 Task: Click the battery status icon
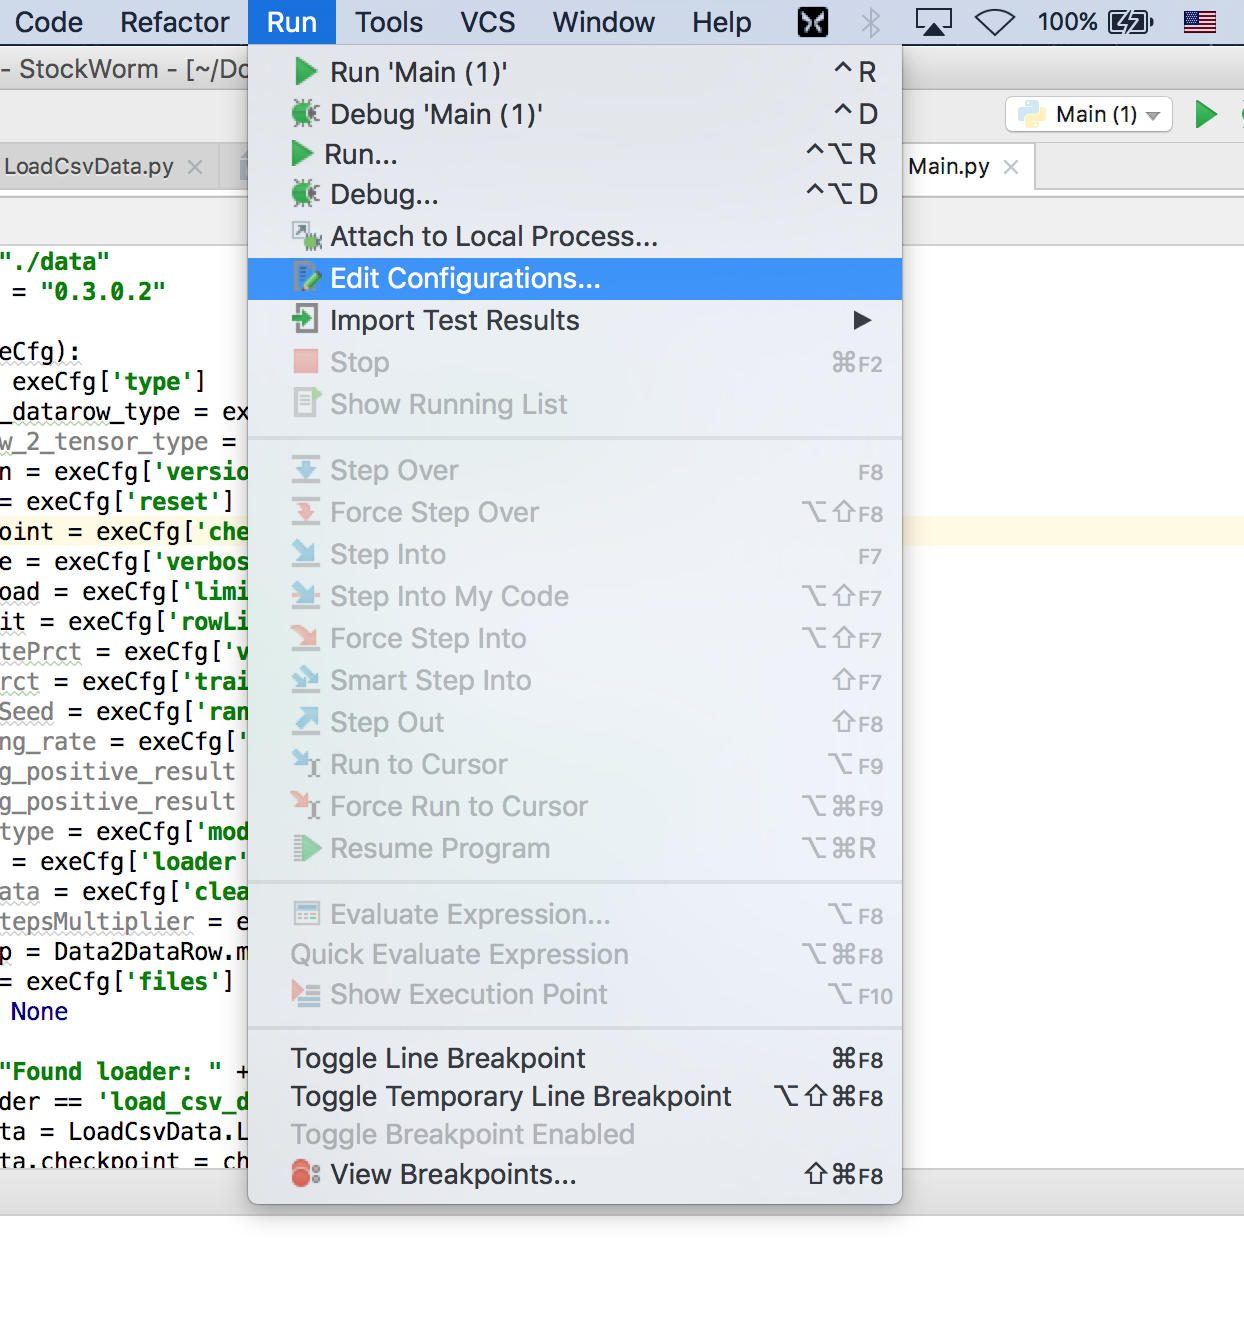[1130, 22]
